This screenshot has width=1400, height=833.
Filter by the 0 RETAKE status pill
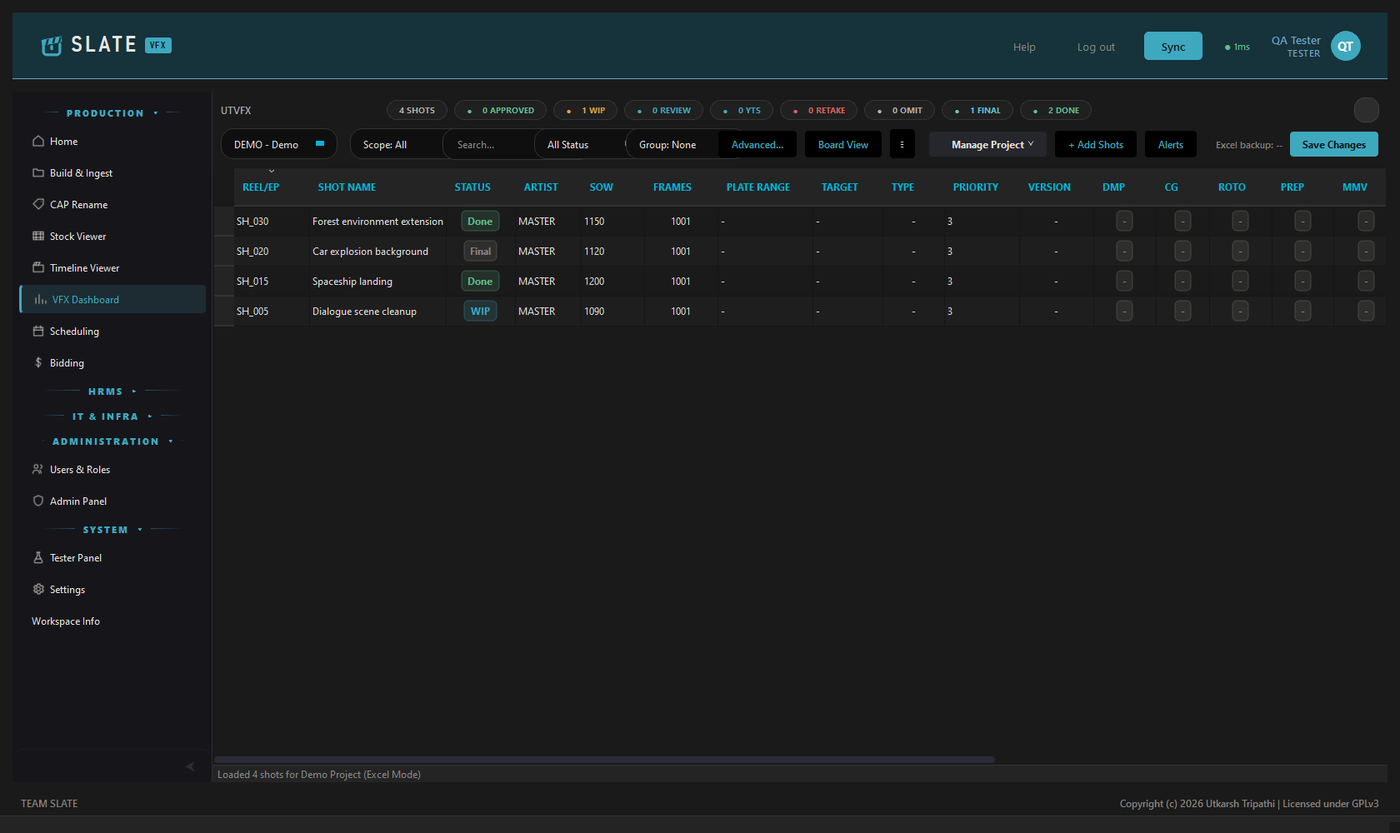(x=818, y=110)
